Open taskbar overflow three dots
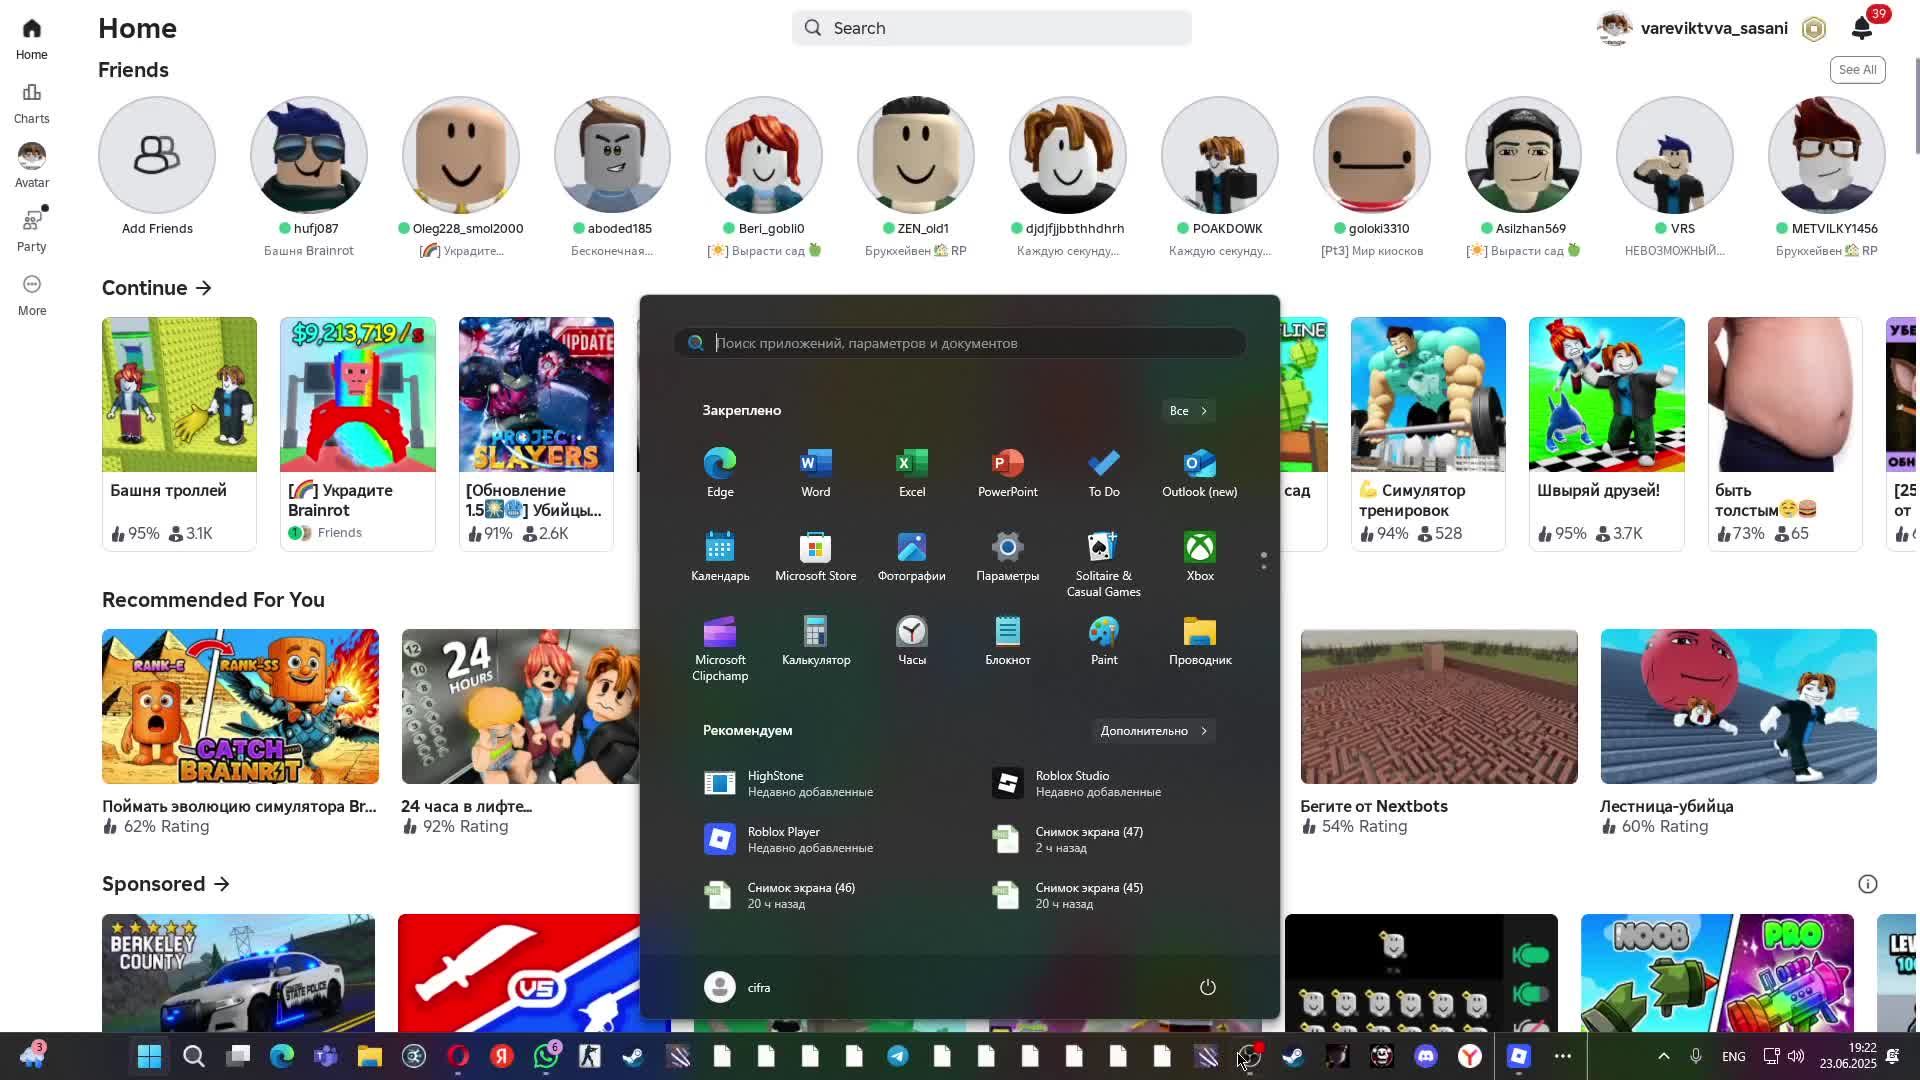1920x1080 pixels. (x=1563, y=1056)
